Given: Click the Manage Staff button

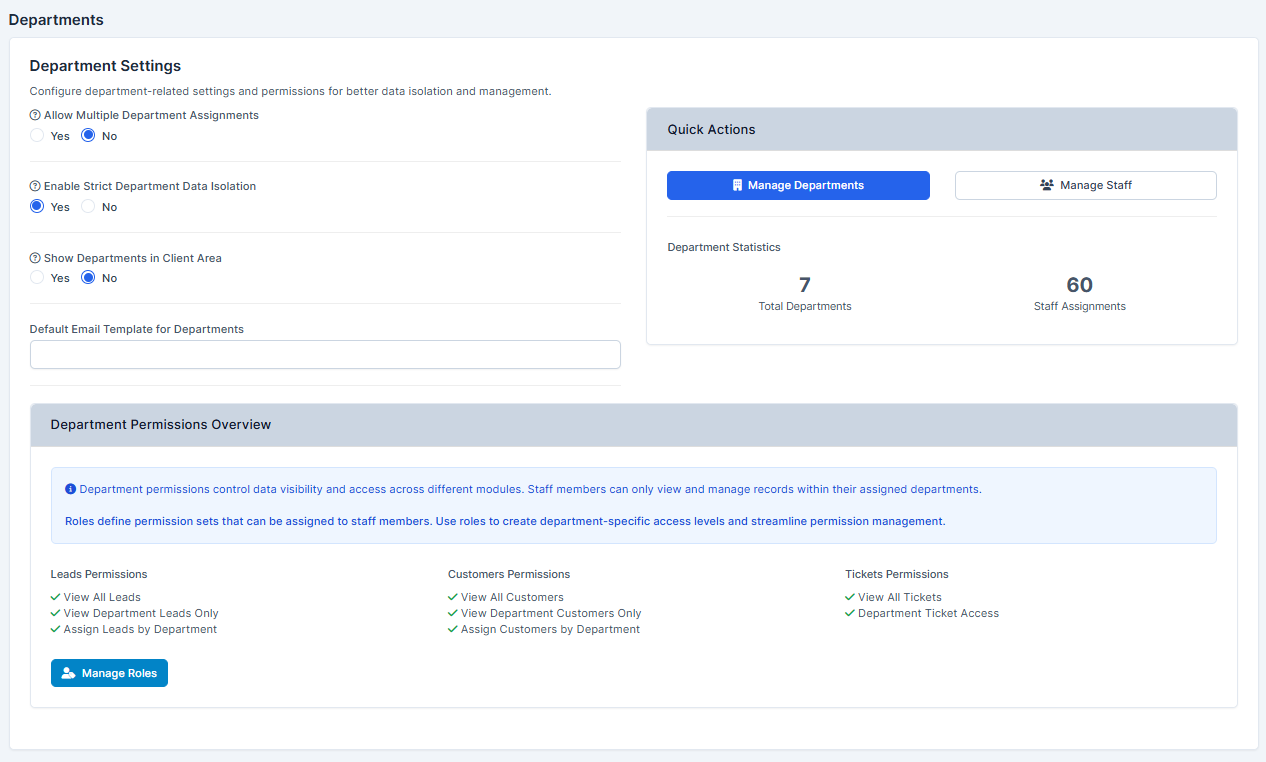Looking at the screenshot, I should (x=1085, y=185).
